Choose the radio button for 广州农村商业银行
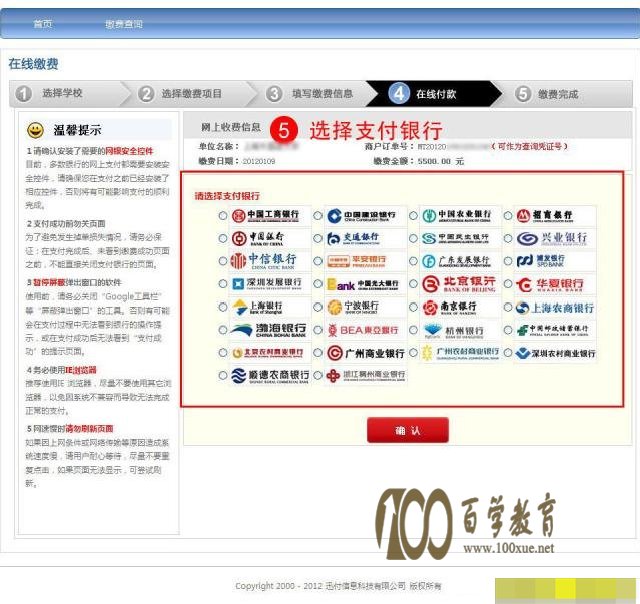Viewport: 640px width, 604px height. tap(413, 353)
